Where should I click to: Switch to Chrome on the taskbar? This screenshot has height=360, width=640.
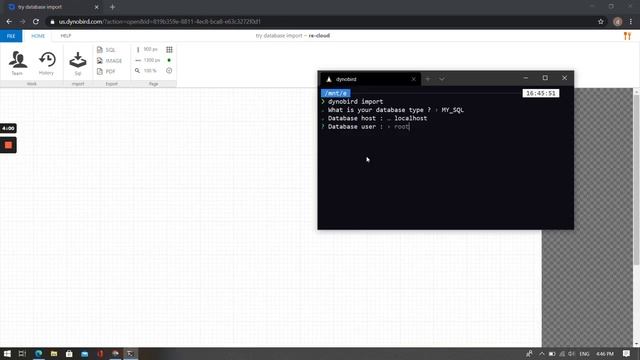pyautogui.click(x=116, y=353)
